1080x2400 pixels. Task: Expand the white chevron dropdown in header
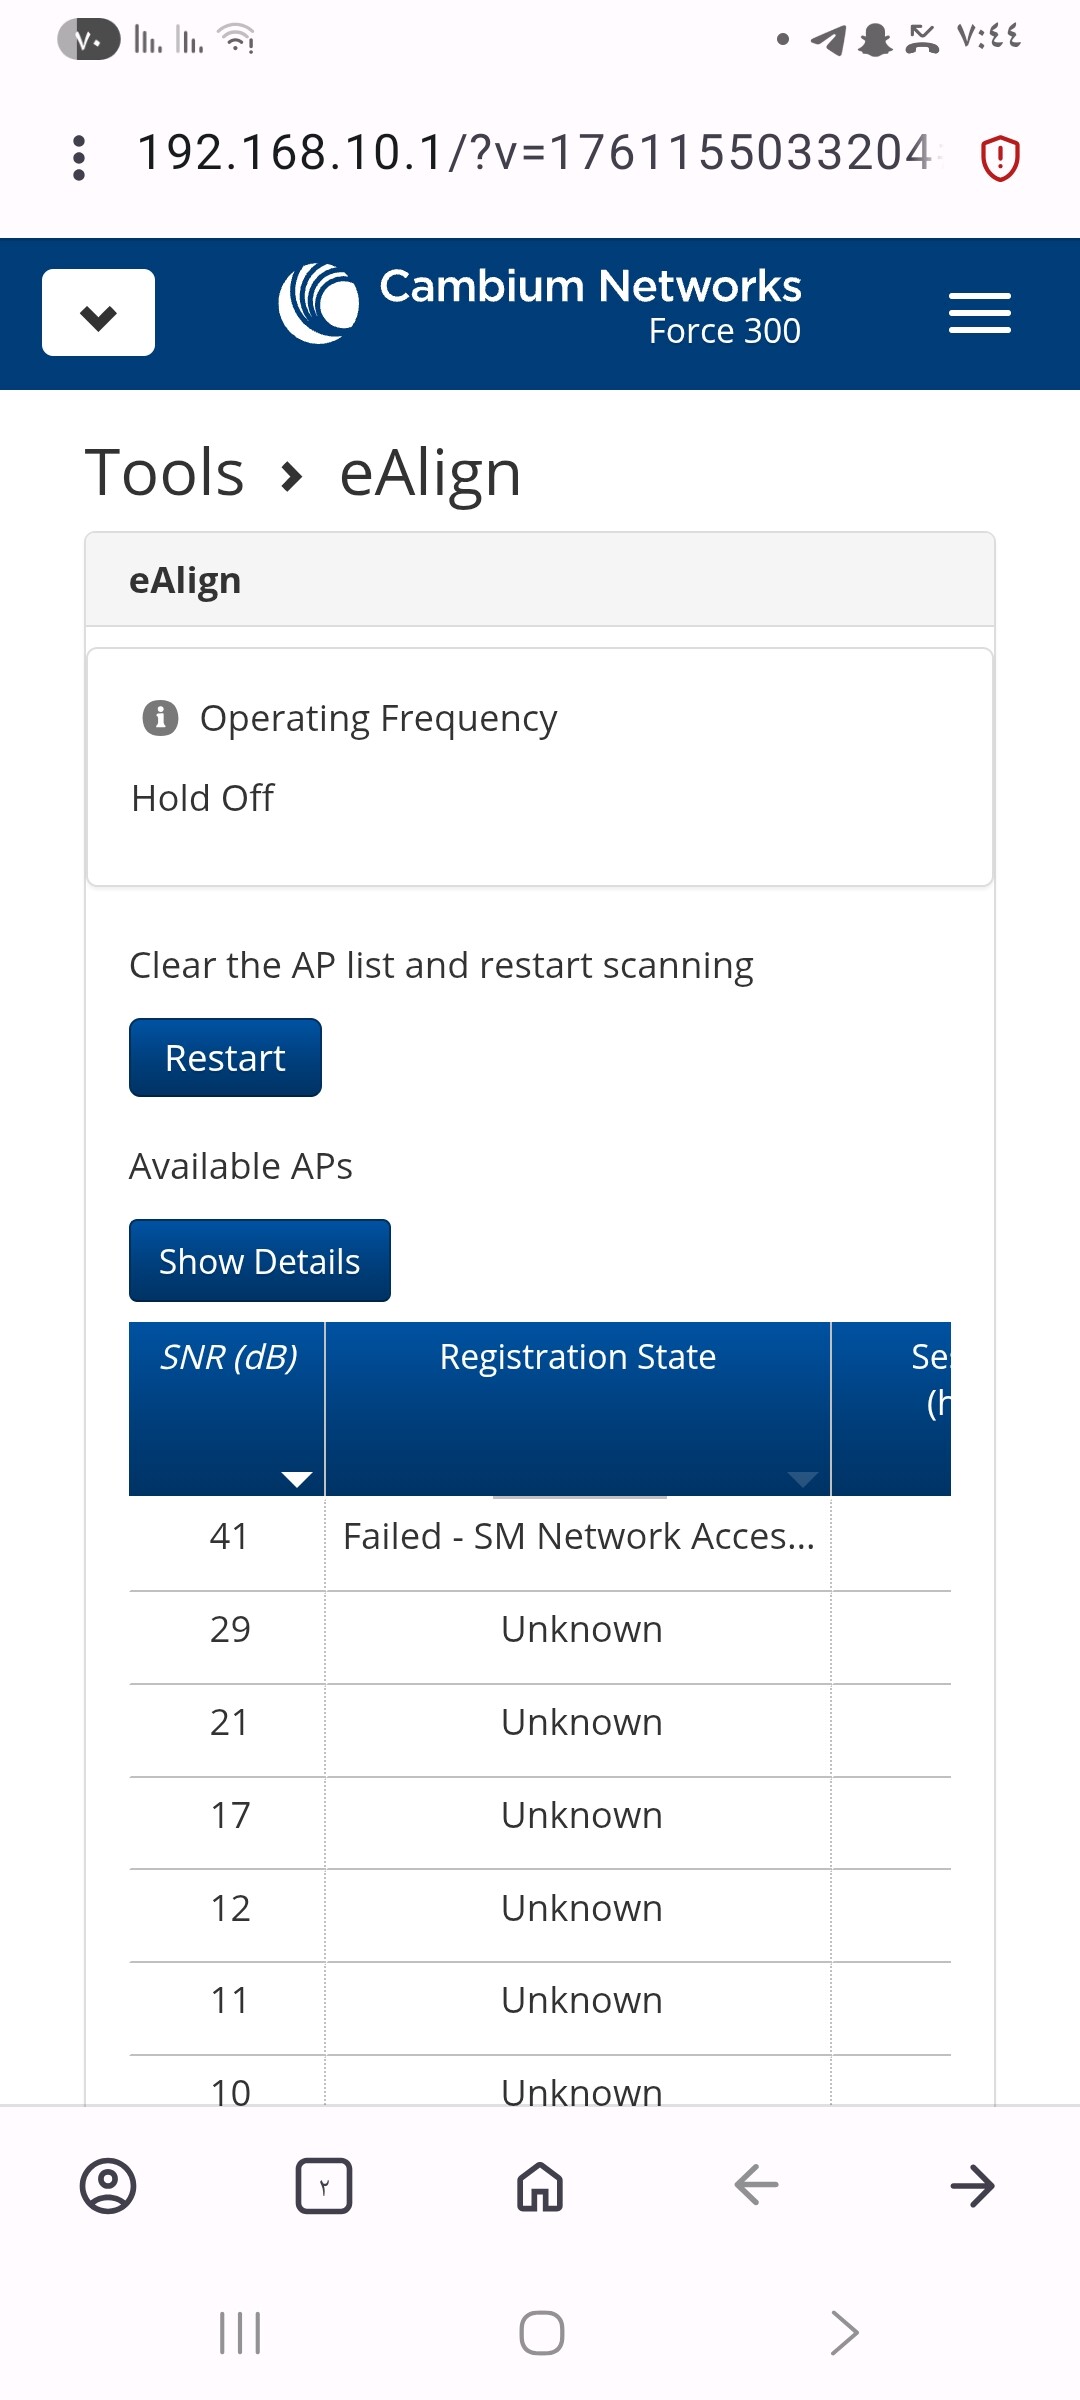[x=98, y=313]
